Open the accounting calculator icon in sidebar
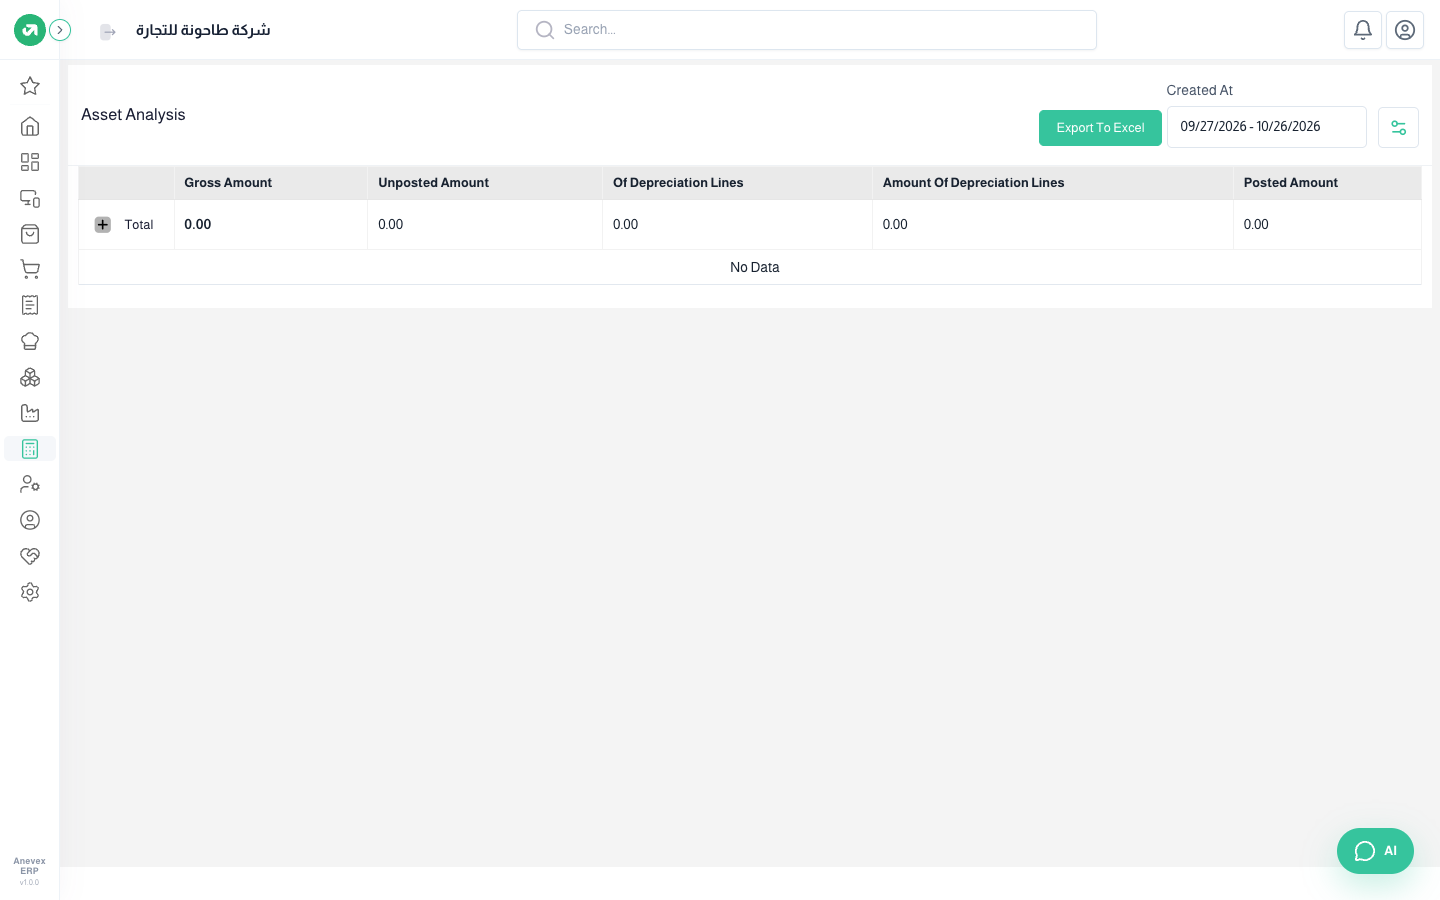The image size is (1440, 900). pyautogui.click(x=30, y=449)
